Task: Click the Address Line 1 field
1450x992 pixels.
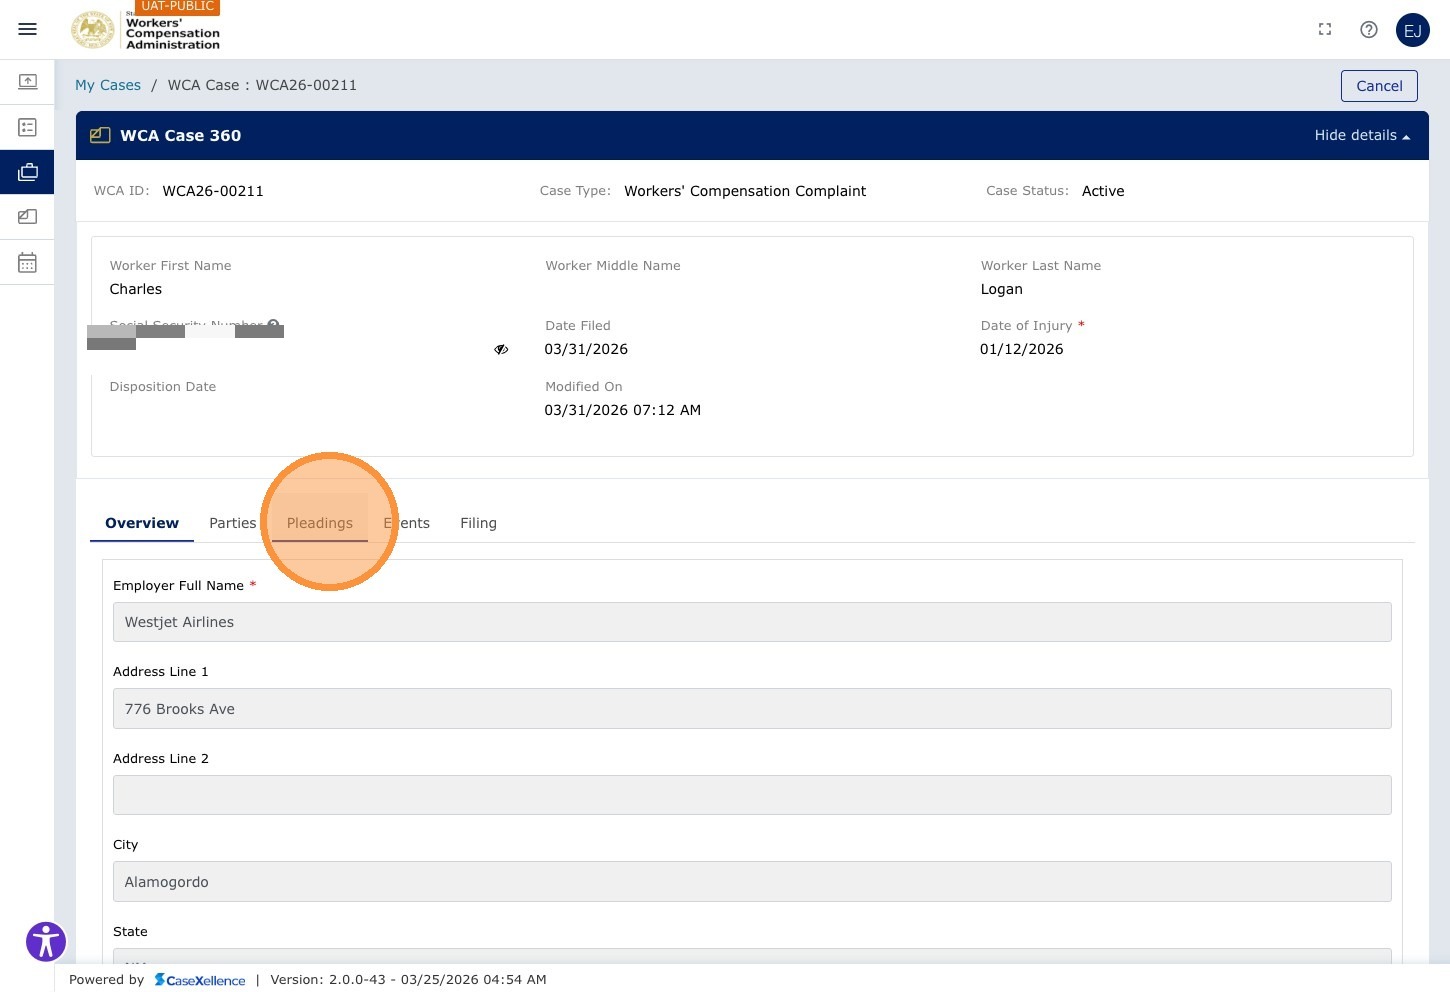Action: coord(752,709)
